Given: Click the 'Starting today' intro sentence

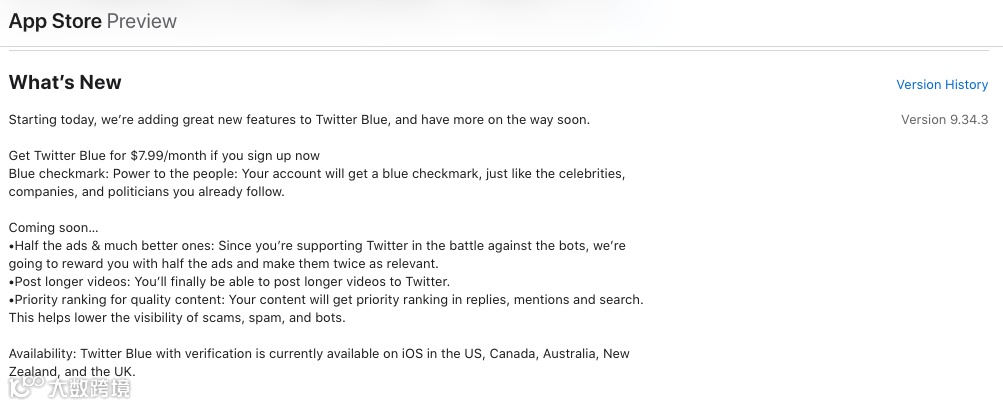Looking at the screenshot, I should [x=299, y=120].
